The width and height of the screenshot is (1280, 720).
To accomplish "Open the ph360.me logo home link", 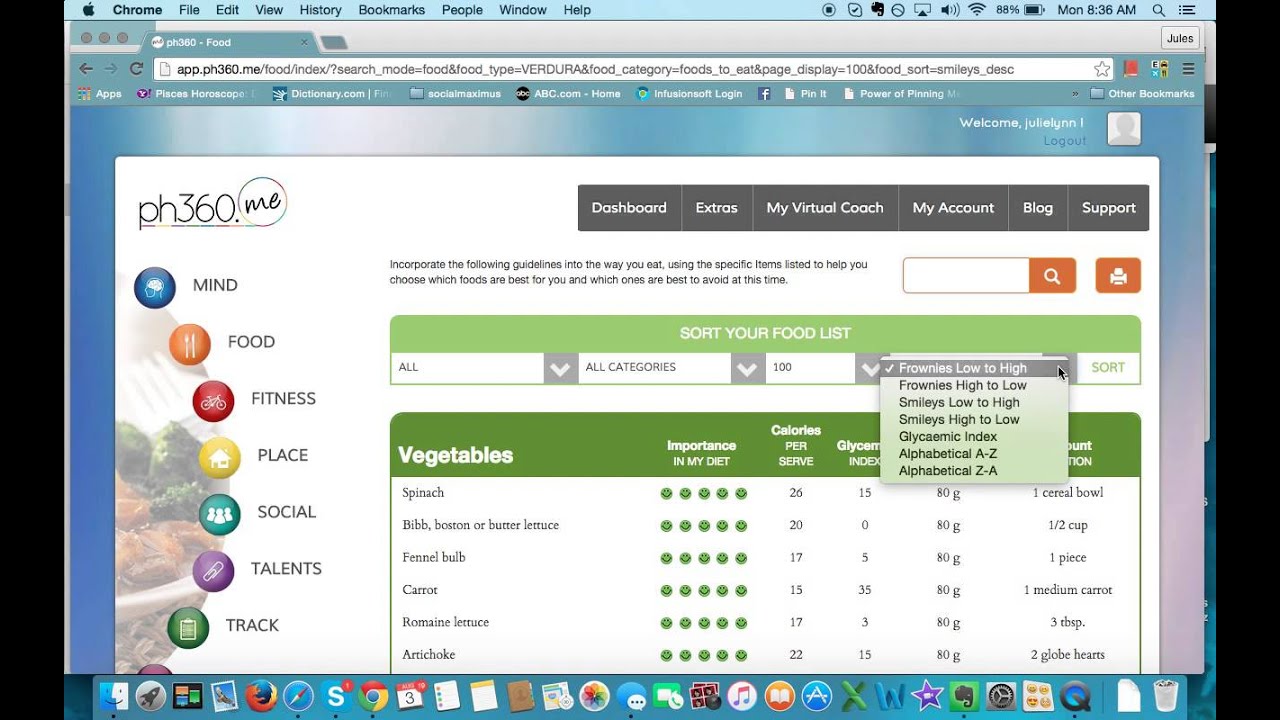I will pos(213,204).
